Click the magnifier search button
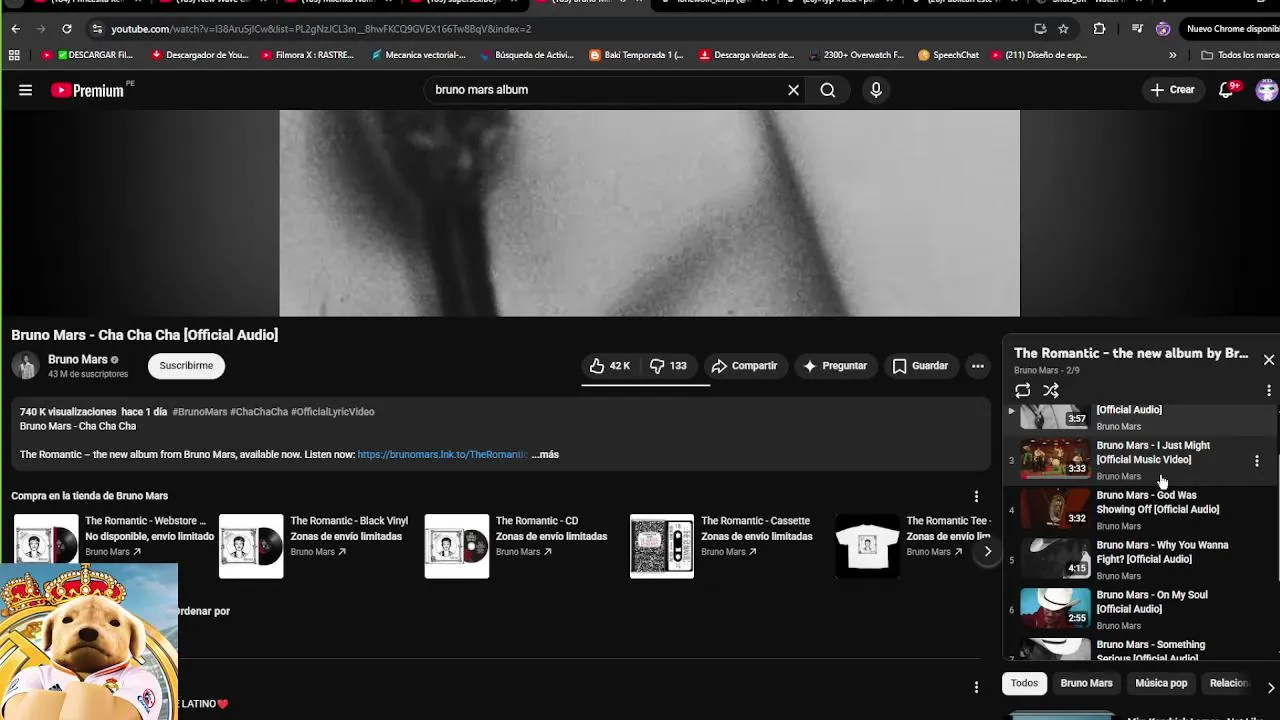The image size is (1280, 720). [828, 90]
